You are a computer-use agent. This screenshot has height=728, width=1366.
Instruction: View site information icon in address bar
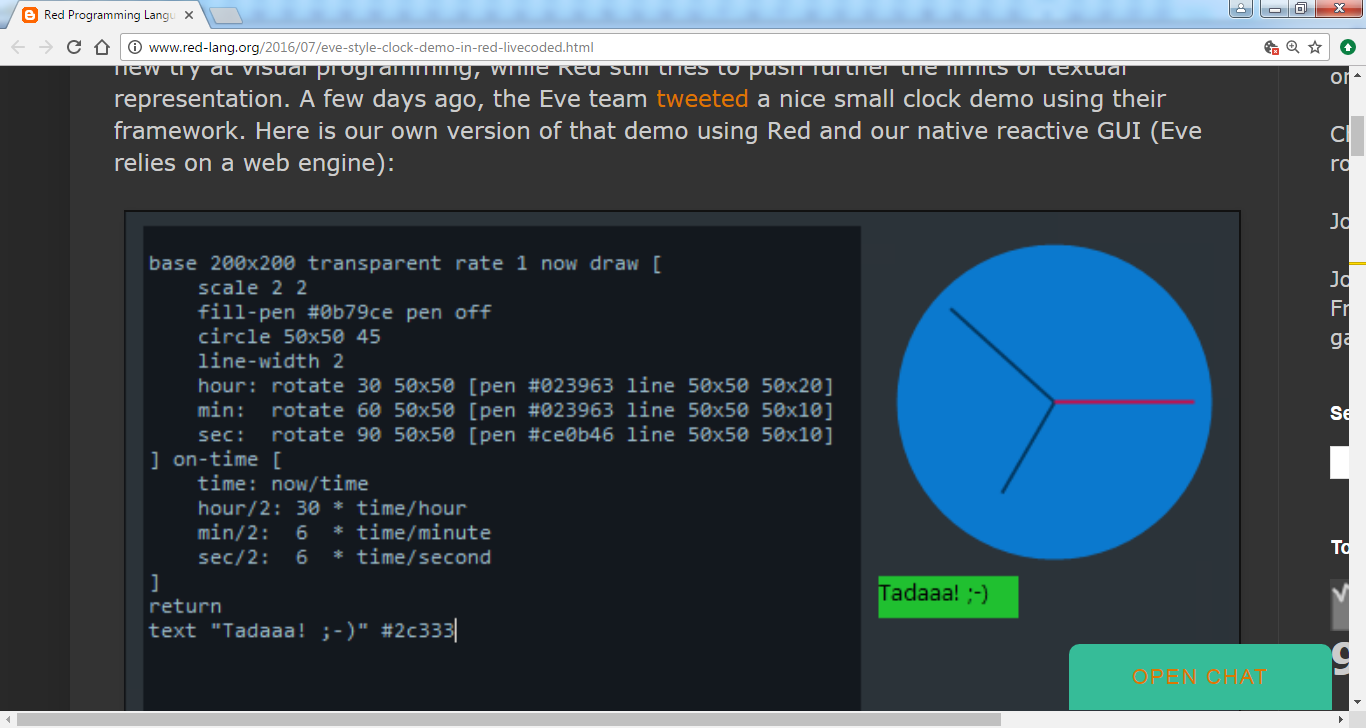pos(135,47)
